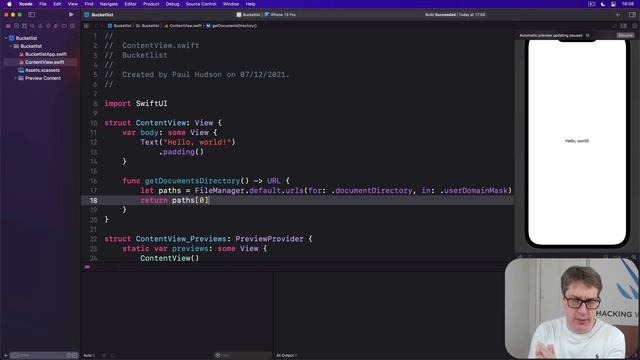Open the Source Control menu
The height and width of the screenshot is (360, 640).
click(201, 4)
